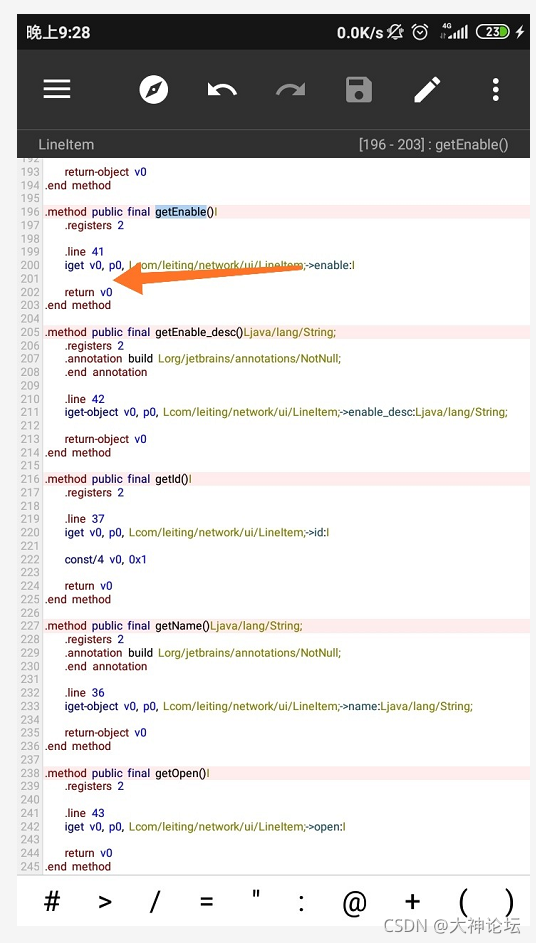
Task: Save the file with floppy icon
Action: tap(359, 90)
